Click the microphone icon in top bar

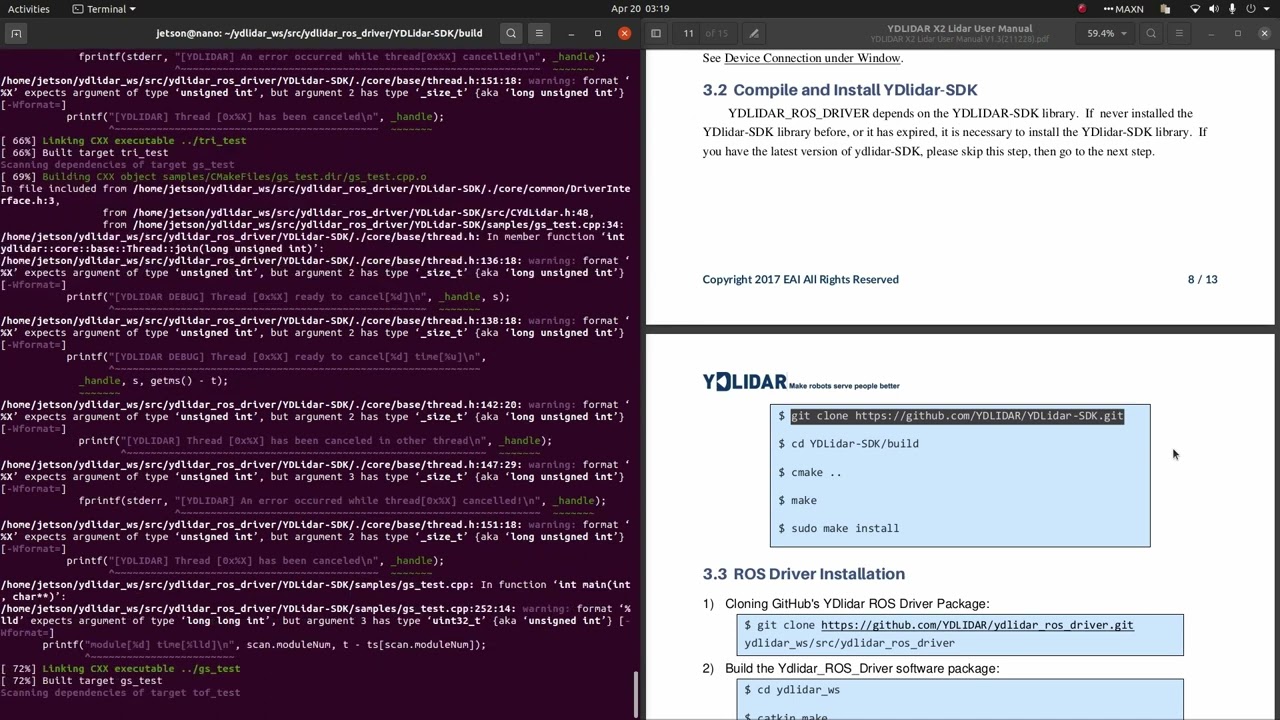pos(1232,9)
